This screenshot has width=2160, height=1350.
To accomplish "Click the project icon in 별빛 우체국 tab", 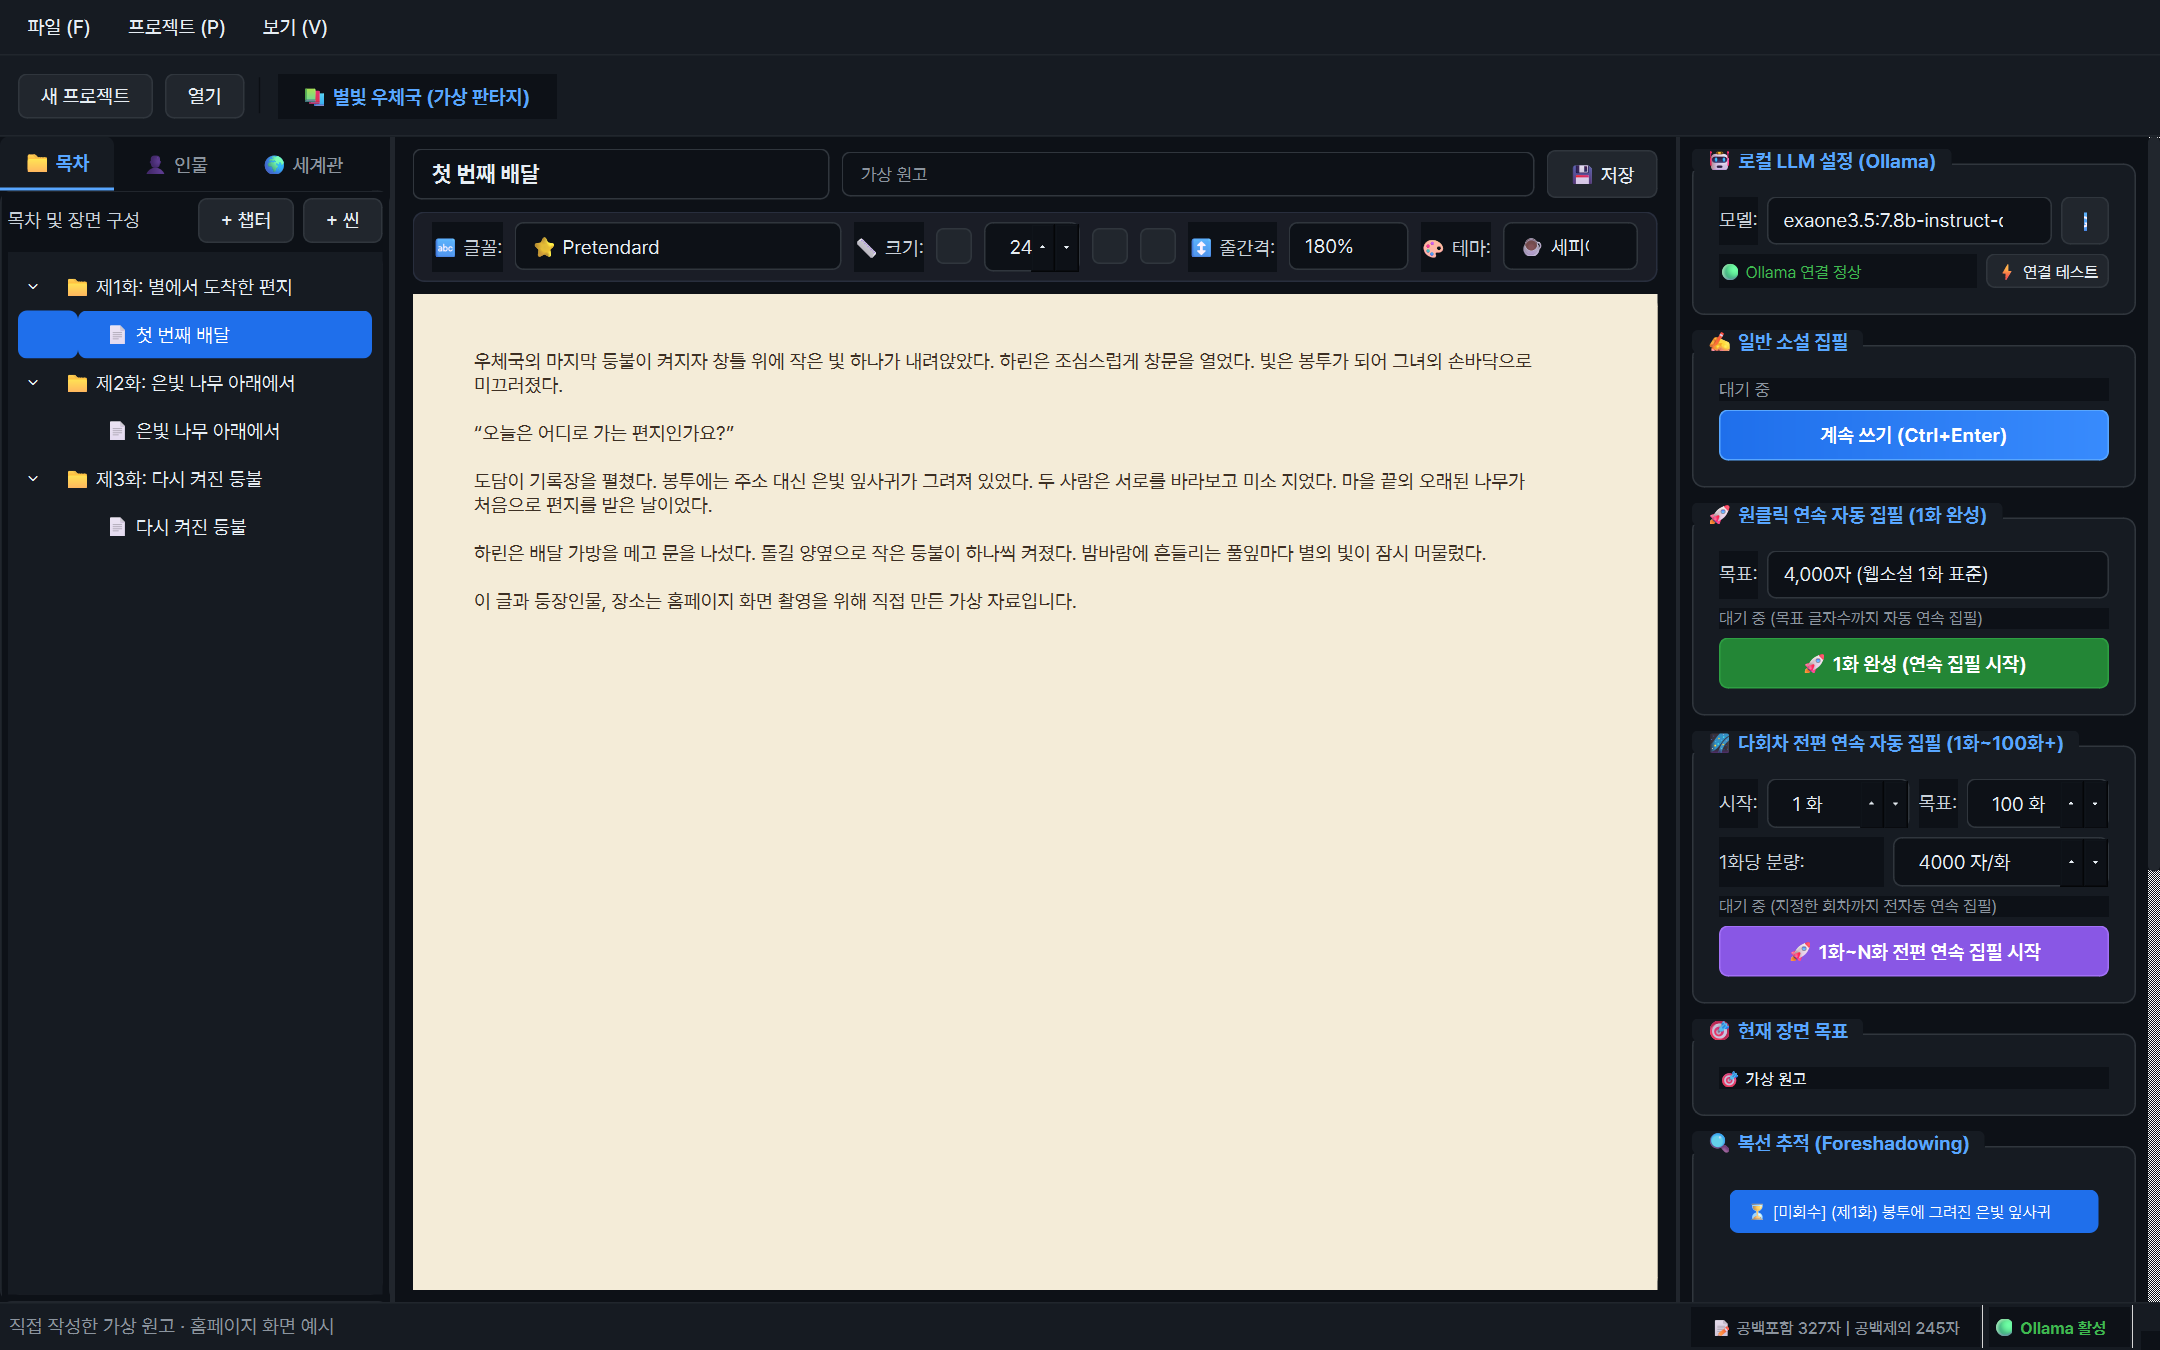I will (314, 97).
